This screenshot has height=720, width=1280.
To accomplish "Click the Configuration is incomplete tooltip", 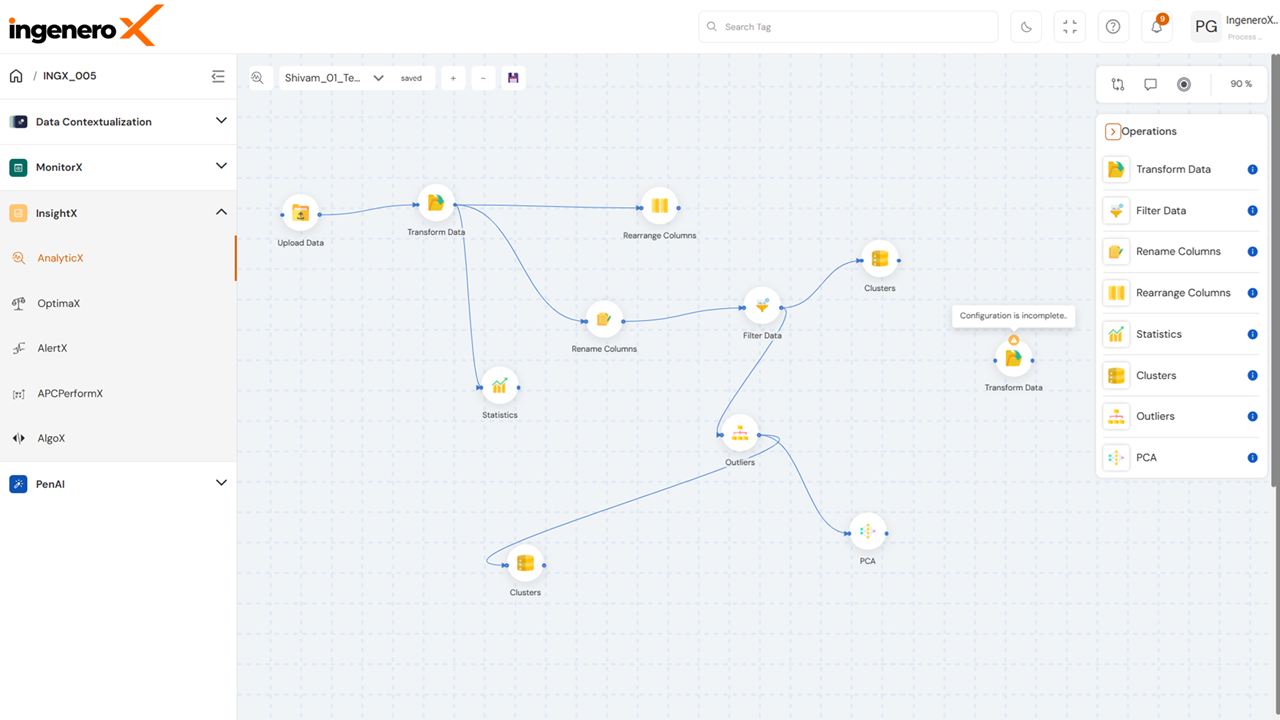I will point(1013,316).
